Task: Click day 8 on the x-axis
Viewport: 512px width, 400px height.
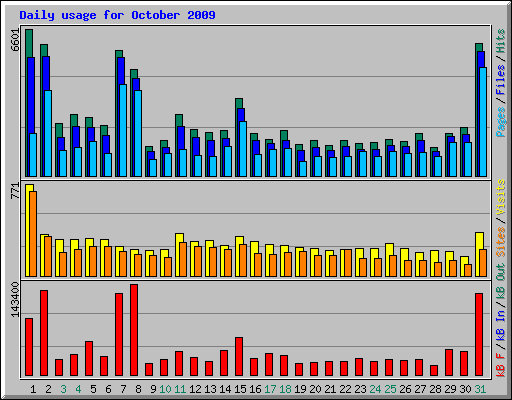Action: [x=138, y=389]
